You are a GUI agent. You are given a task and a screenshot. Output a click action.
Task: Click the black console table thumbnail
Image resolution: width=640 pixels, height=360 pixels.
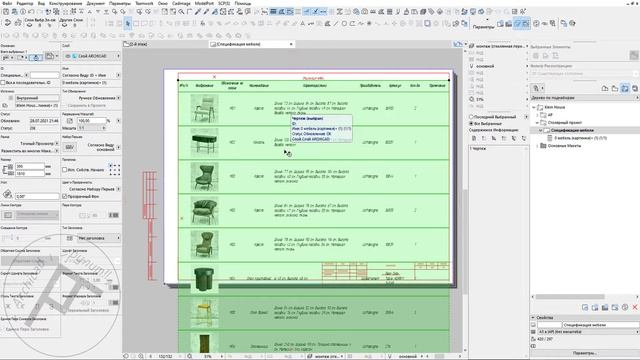pos(204,142)
